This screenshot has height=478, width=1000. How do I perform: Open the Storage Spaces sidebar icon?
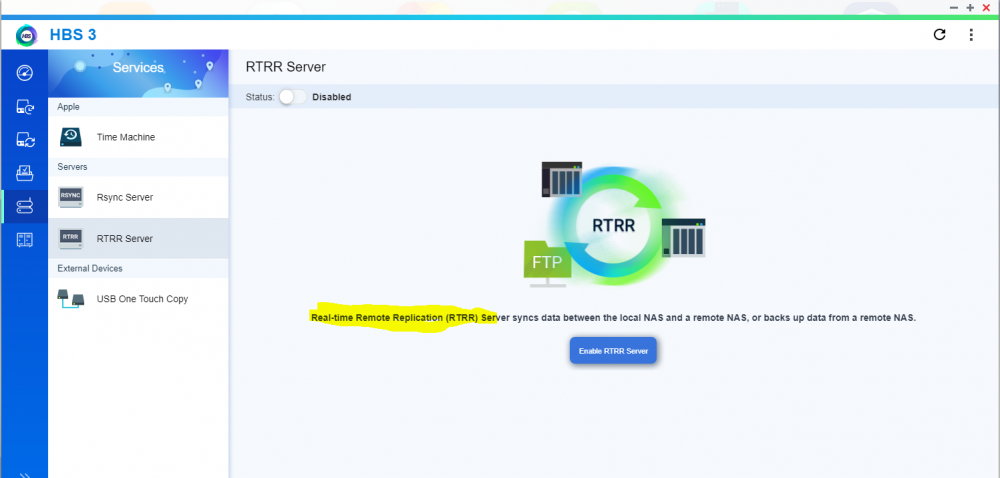click(x=24, y=240)
